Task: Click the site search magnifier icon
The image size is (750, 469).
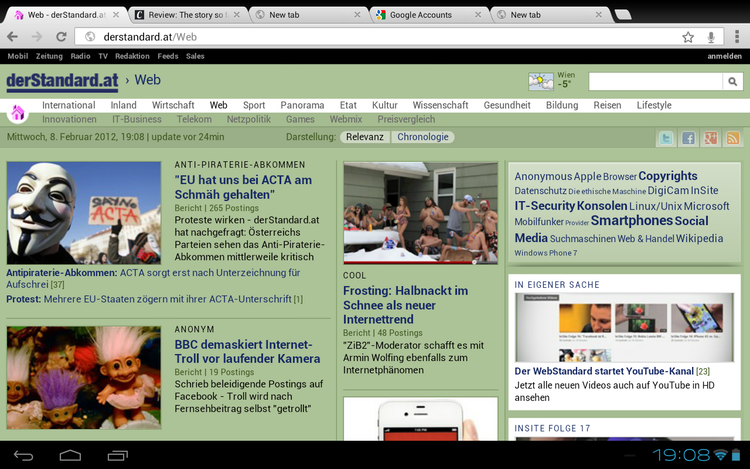Action: 733,82
